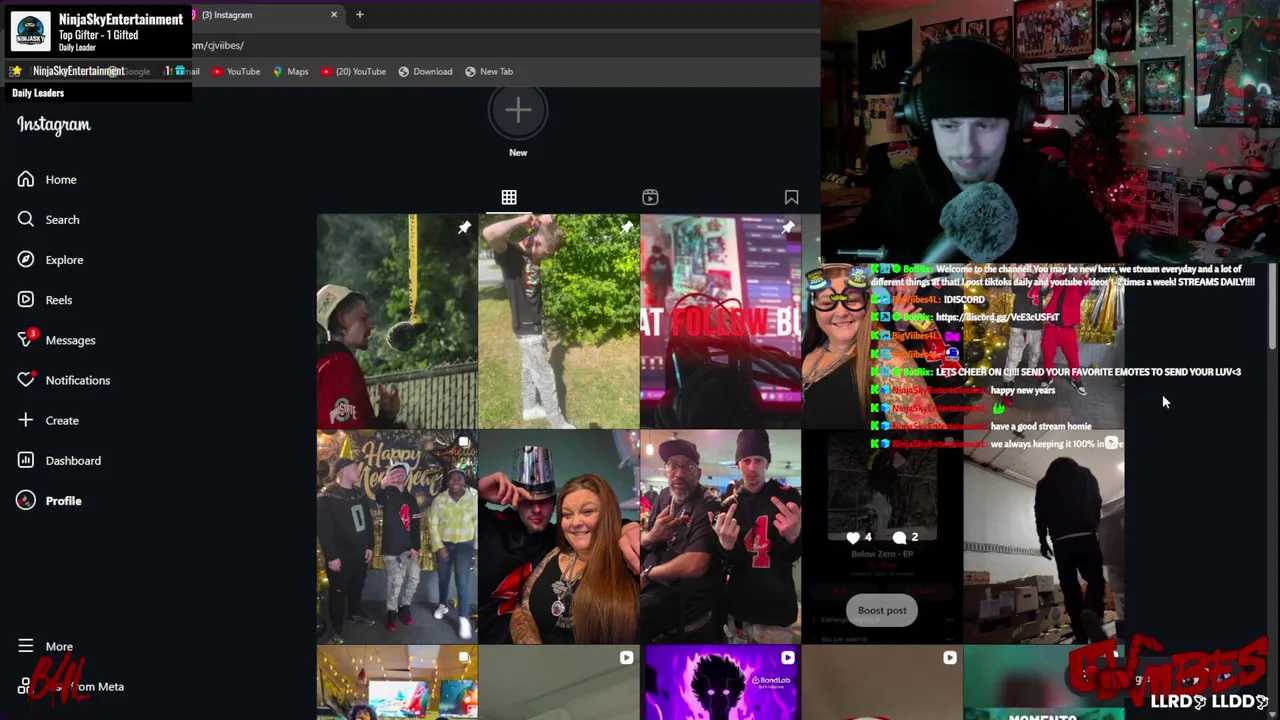Click the Explore label in sidebar
The image size is (1280, 720).
[x=64, y=260]
